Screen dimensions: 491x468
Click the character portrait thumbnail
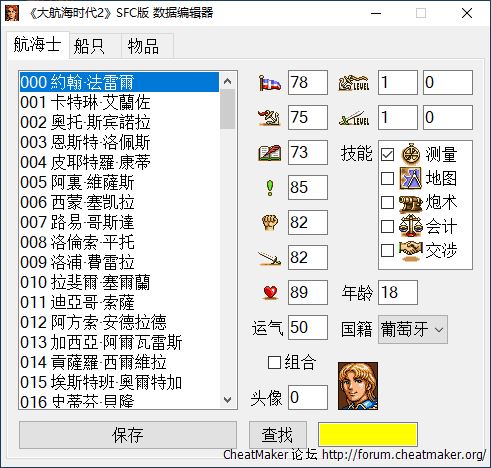pyautogui.click(x=358, y=386)
